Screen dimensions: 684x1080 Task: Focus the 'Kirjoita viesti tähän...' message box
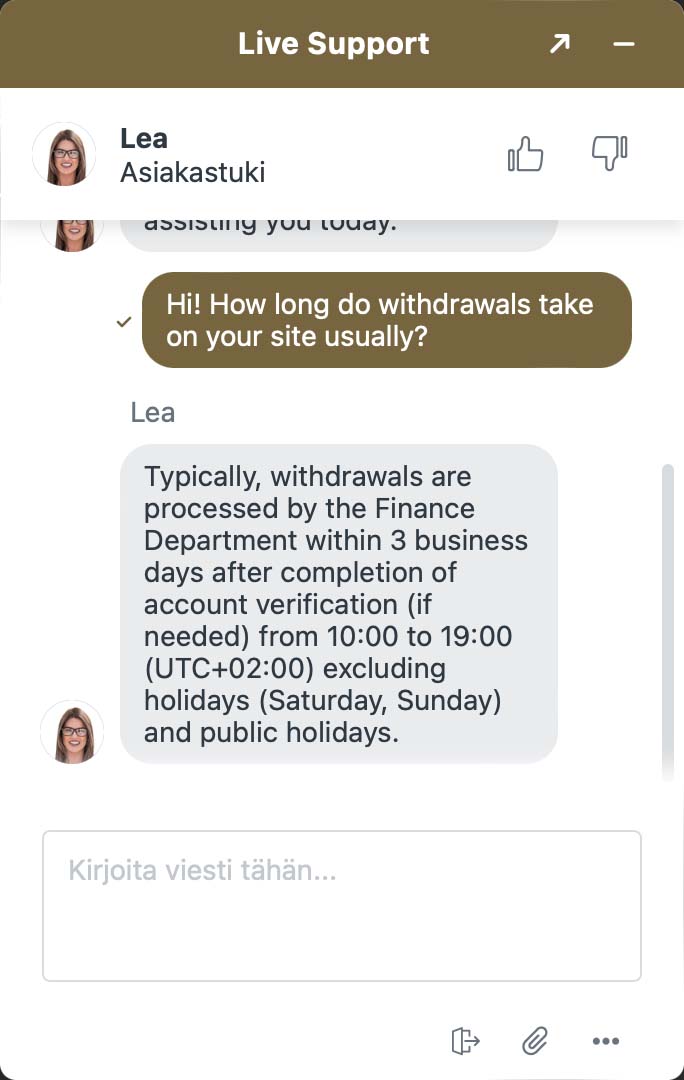point(341,906)
